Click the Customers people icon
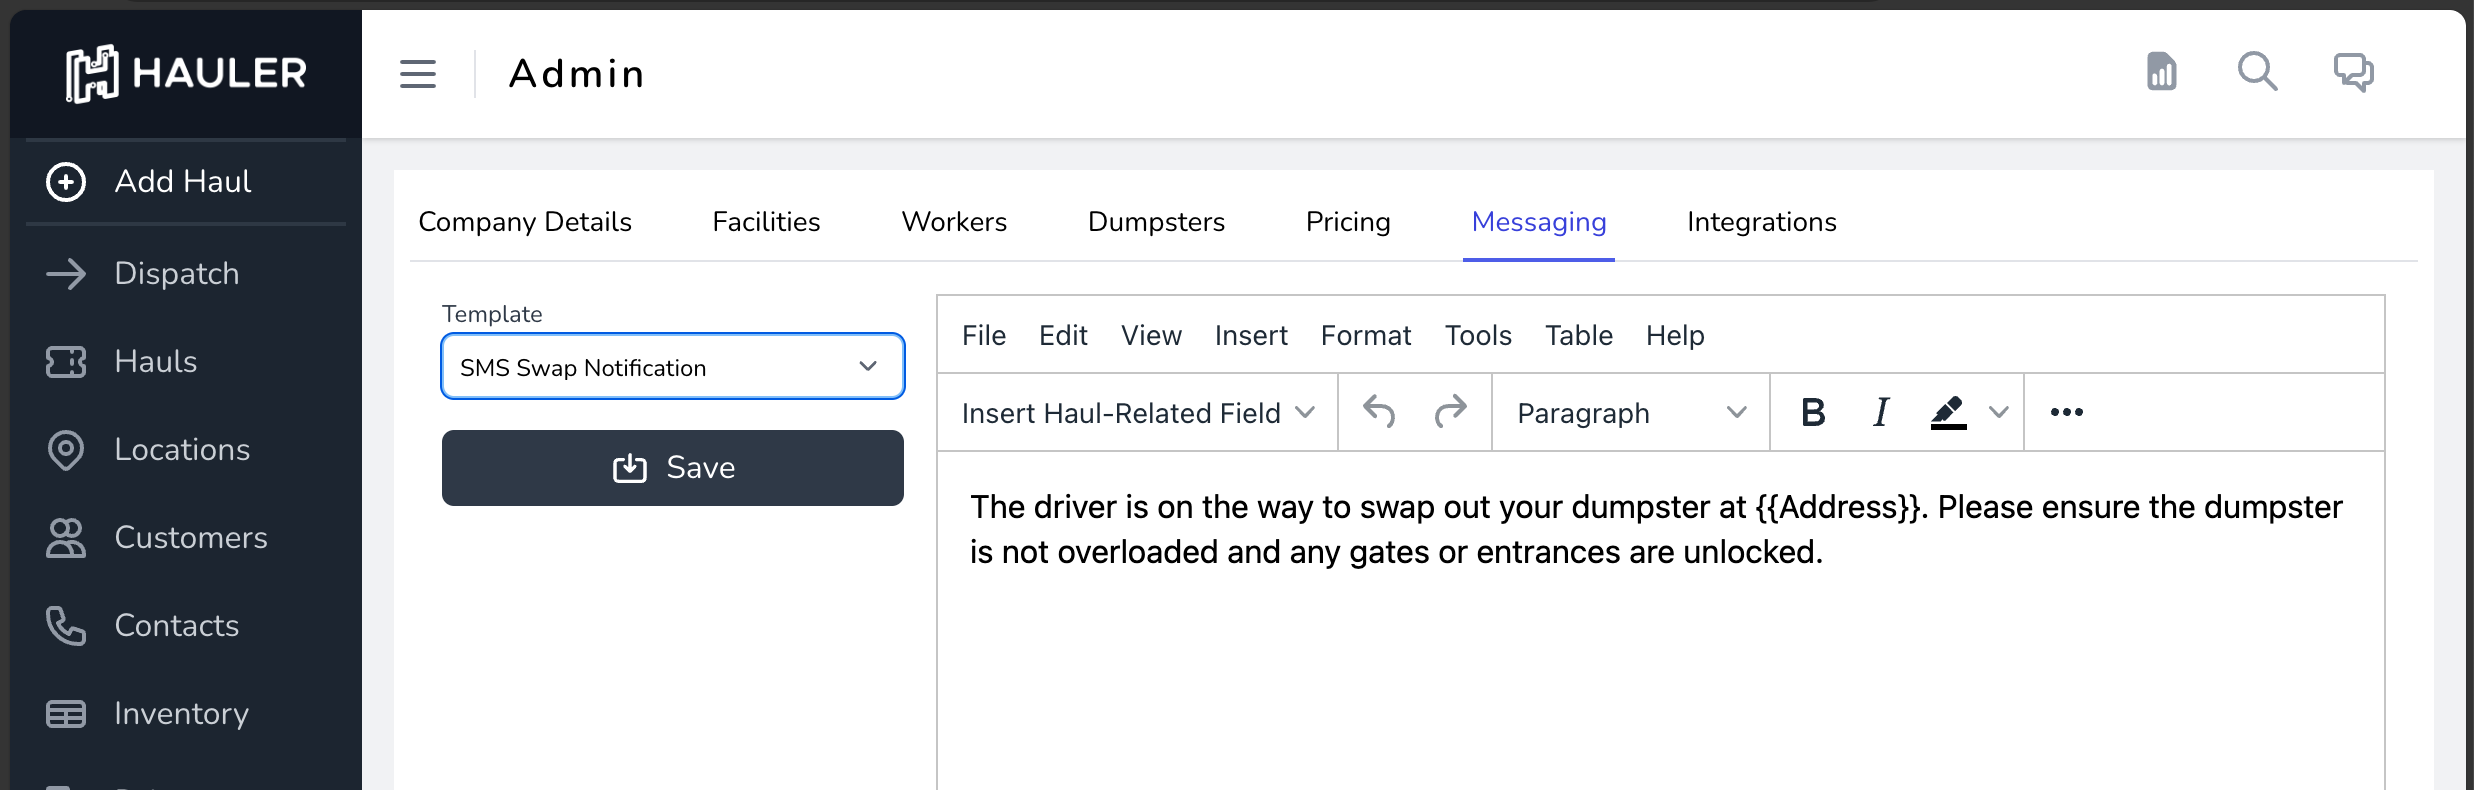Viewport: 2474px width, 790px height. [66, 538]
